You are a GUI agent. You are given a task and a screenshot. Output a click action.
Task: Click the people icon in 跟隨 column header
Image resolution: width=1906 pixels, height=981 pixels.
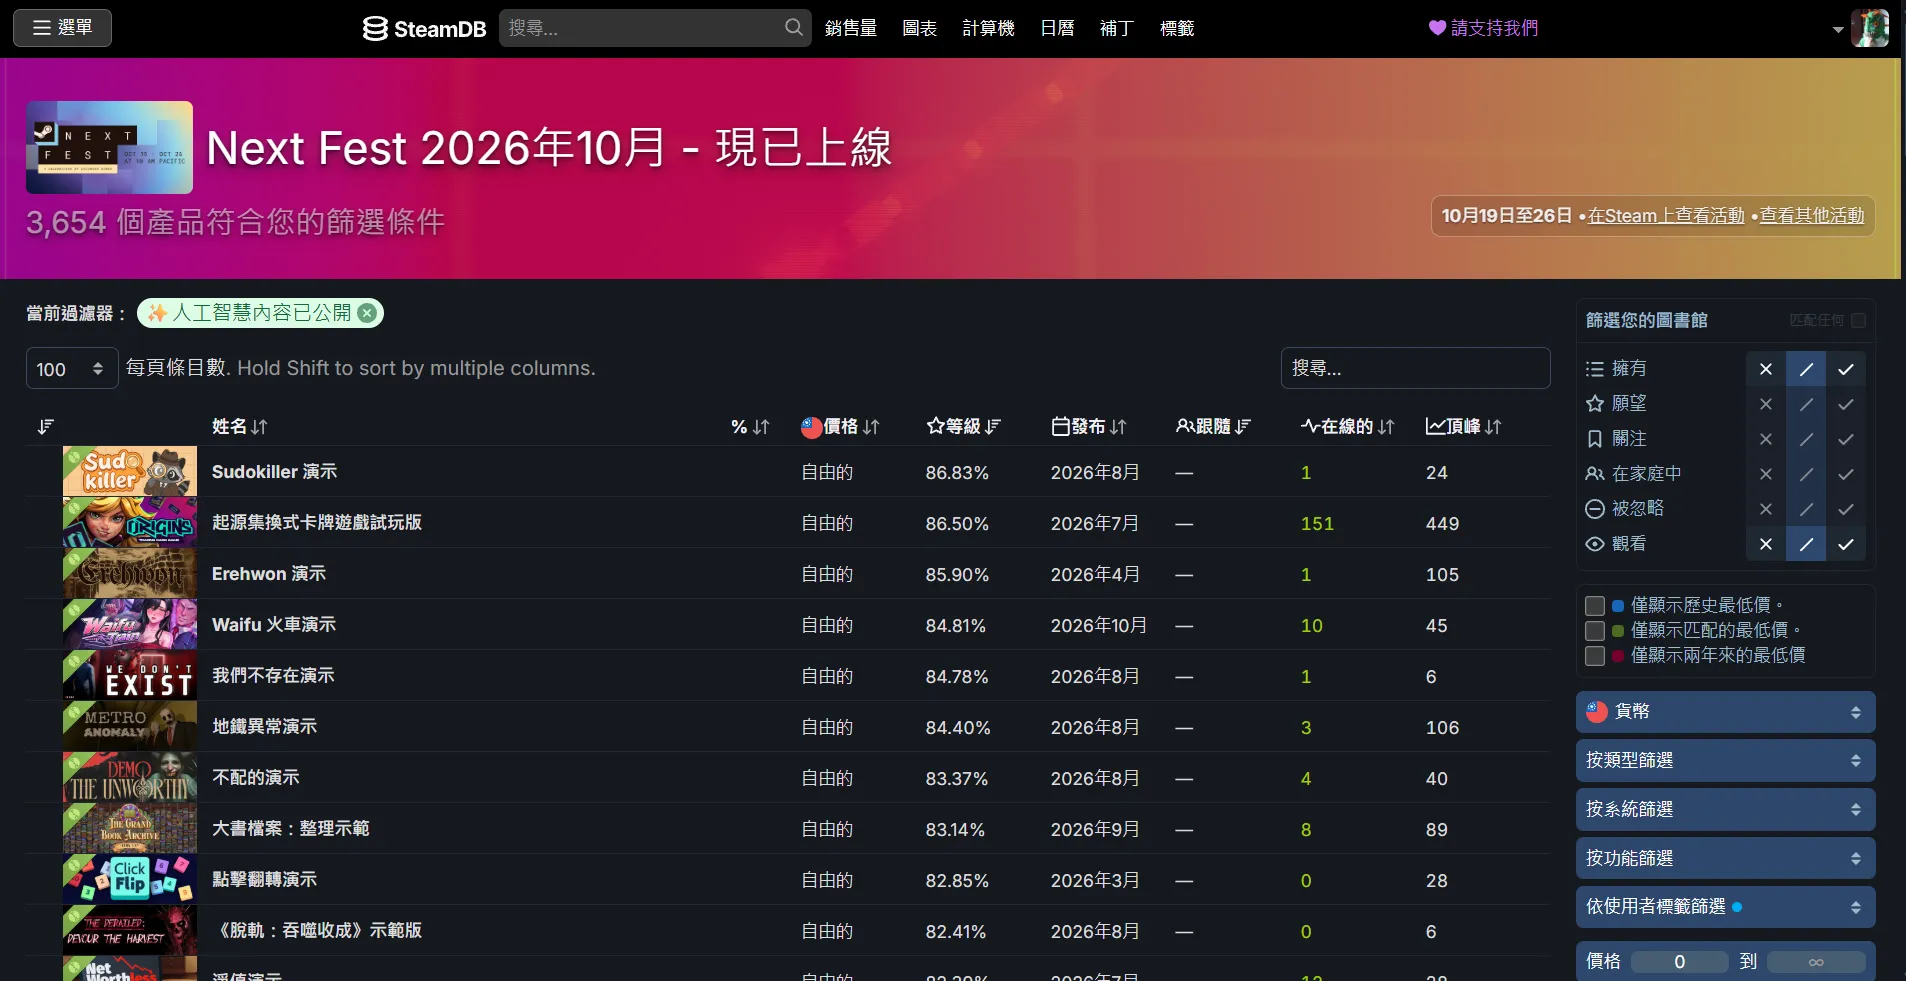coord(1185,426)
